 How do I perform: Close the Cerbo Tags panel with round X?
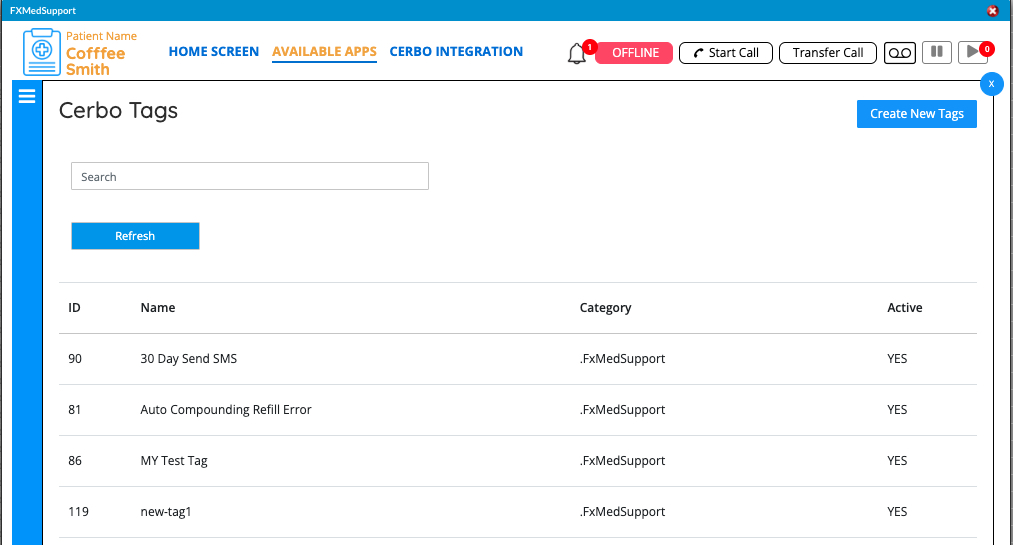coord(991,84)
